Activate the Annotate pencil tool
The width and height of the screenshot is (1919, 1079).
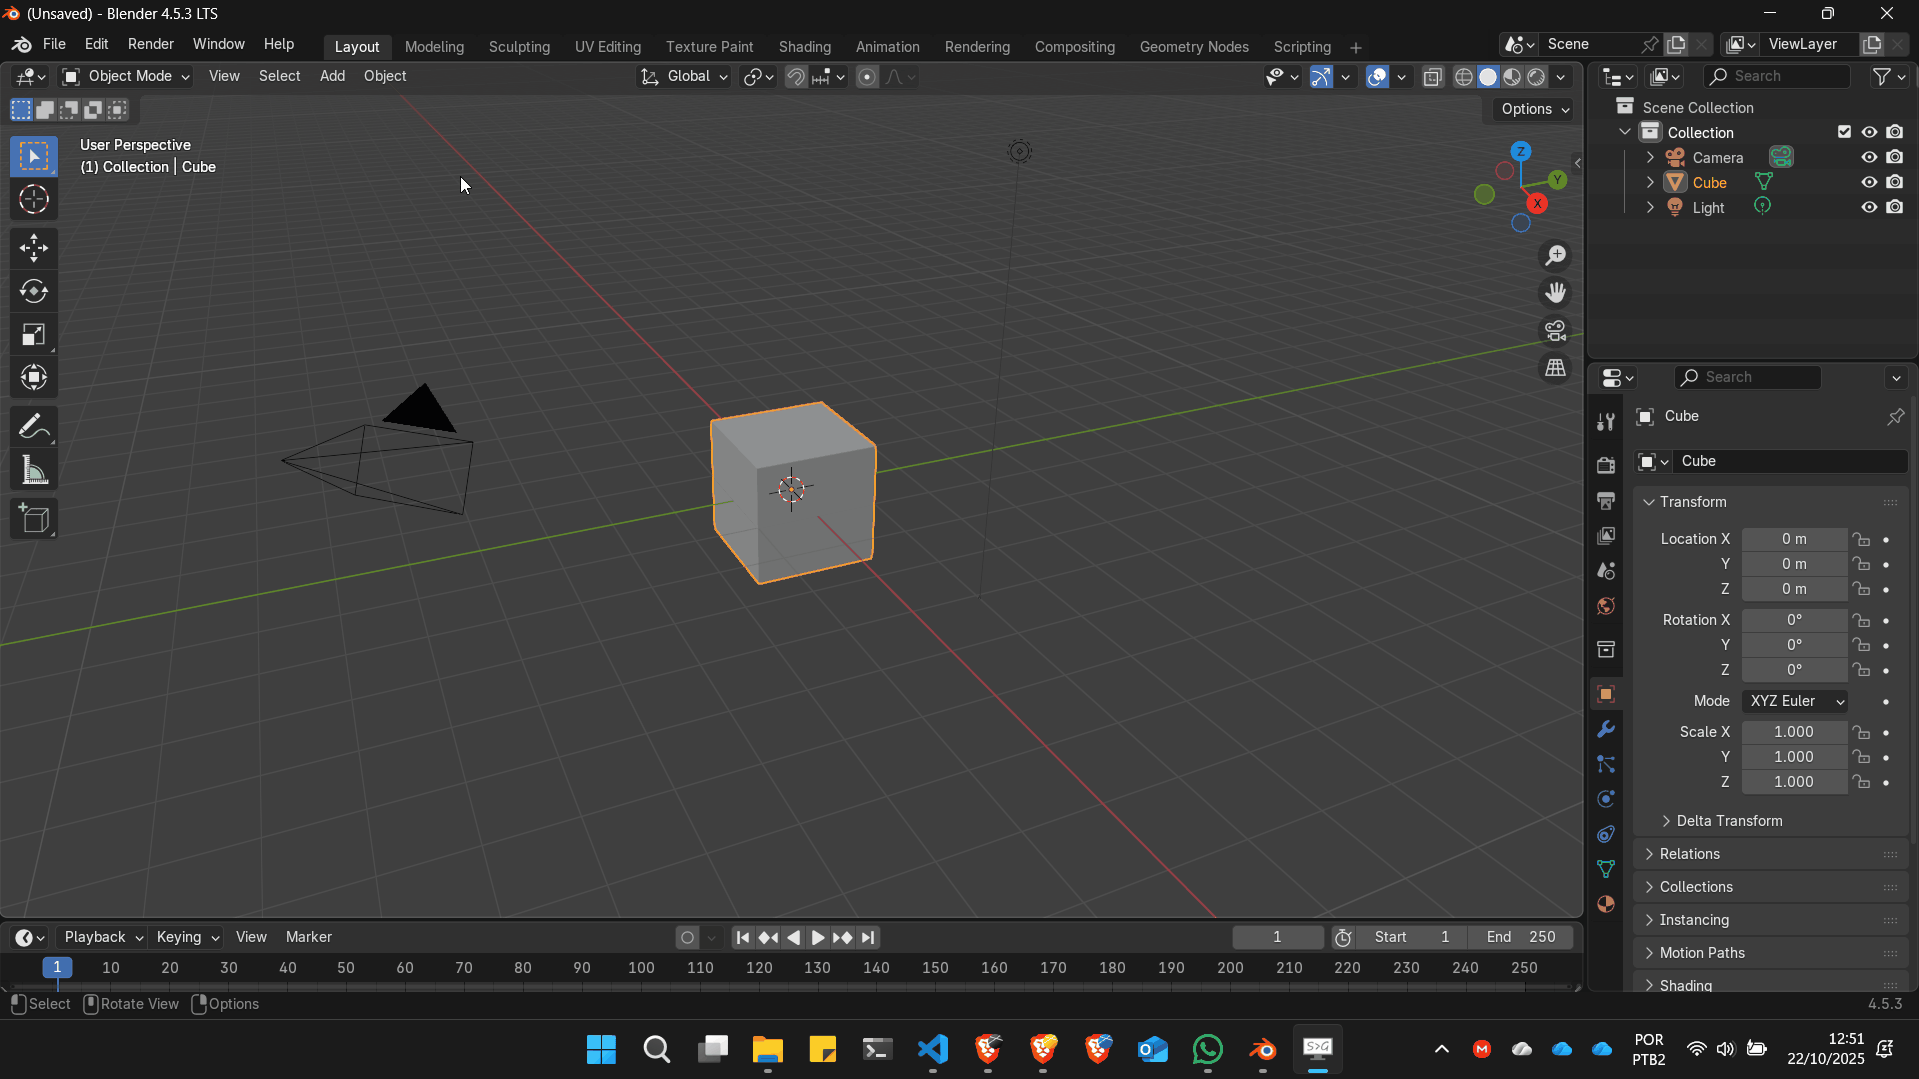pyautogui.click(x=34, y=428)
